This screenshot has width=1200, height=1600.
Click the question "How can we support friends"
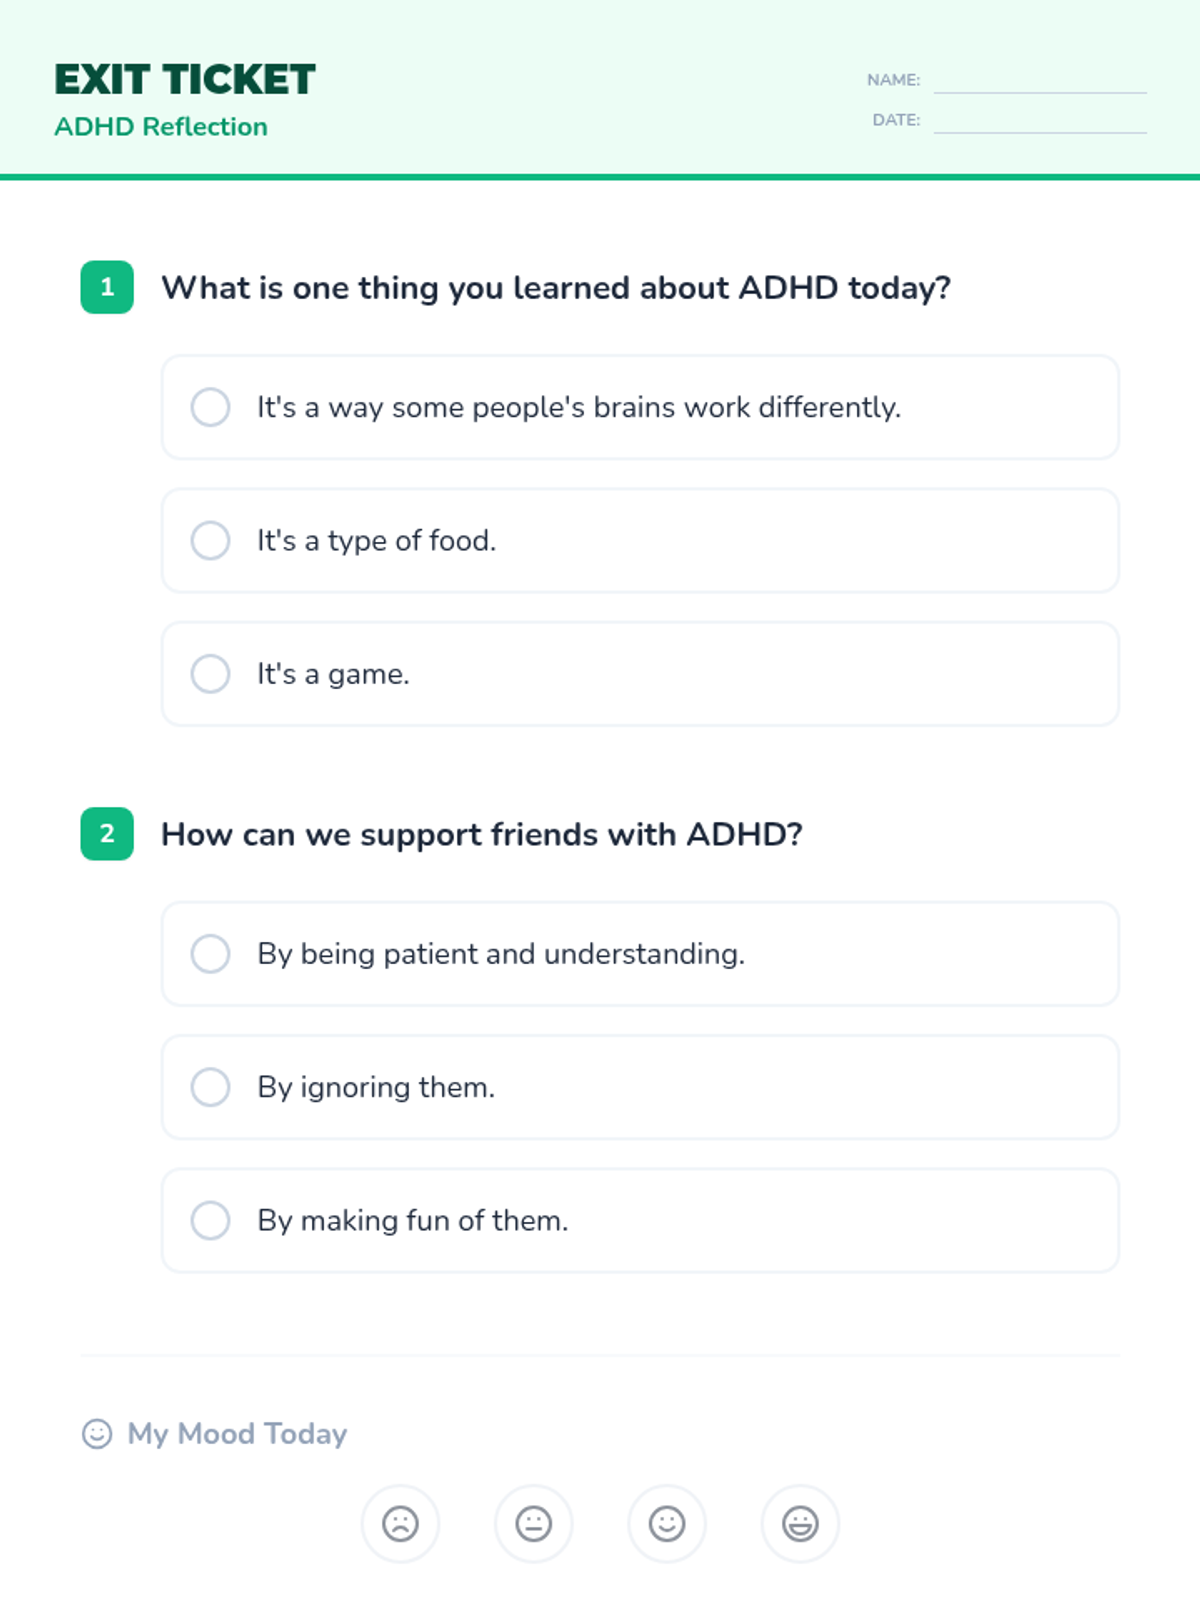[x=482, y=834]
